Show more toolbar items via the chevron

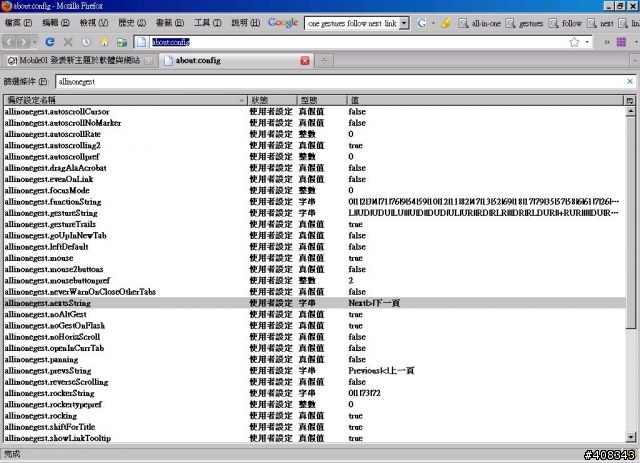point(607,42)
